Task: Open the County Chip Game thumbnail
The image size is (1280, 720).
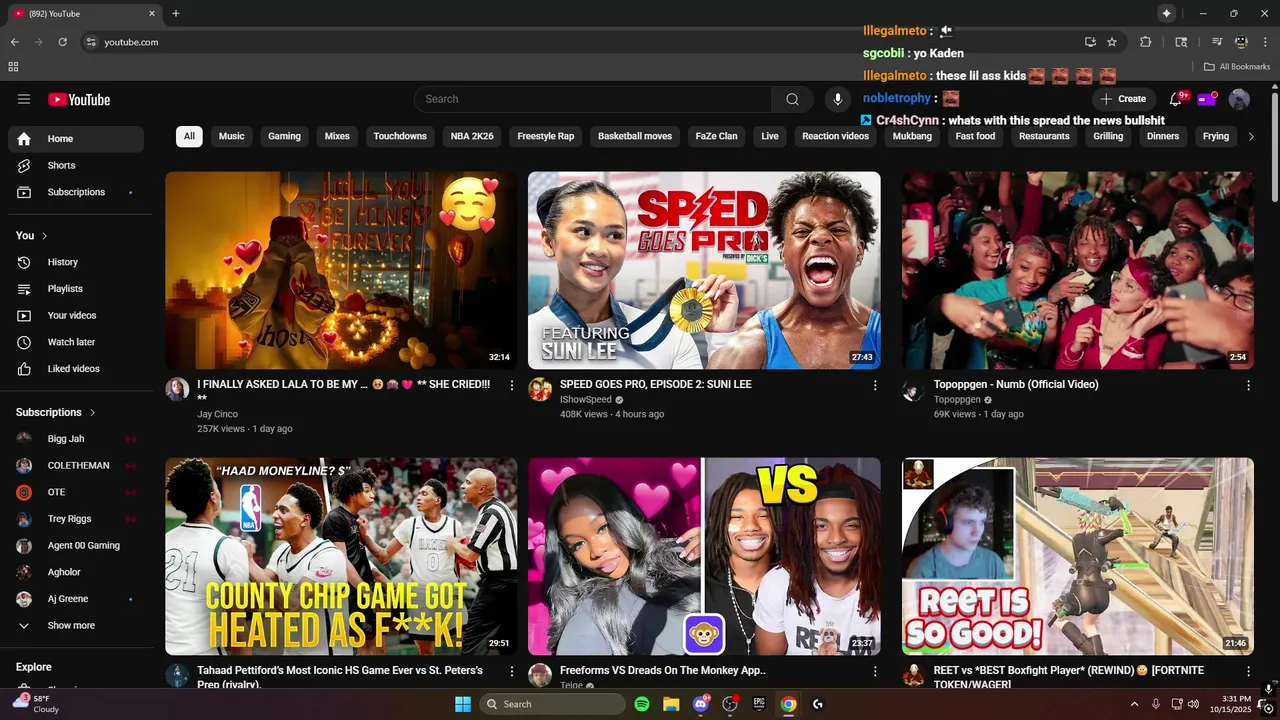Action: click(341, 556)
